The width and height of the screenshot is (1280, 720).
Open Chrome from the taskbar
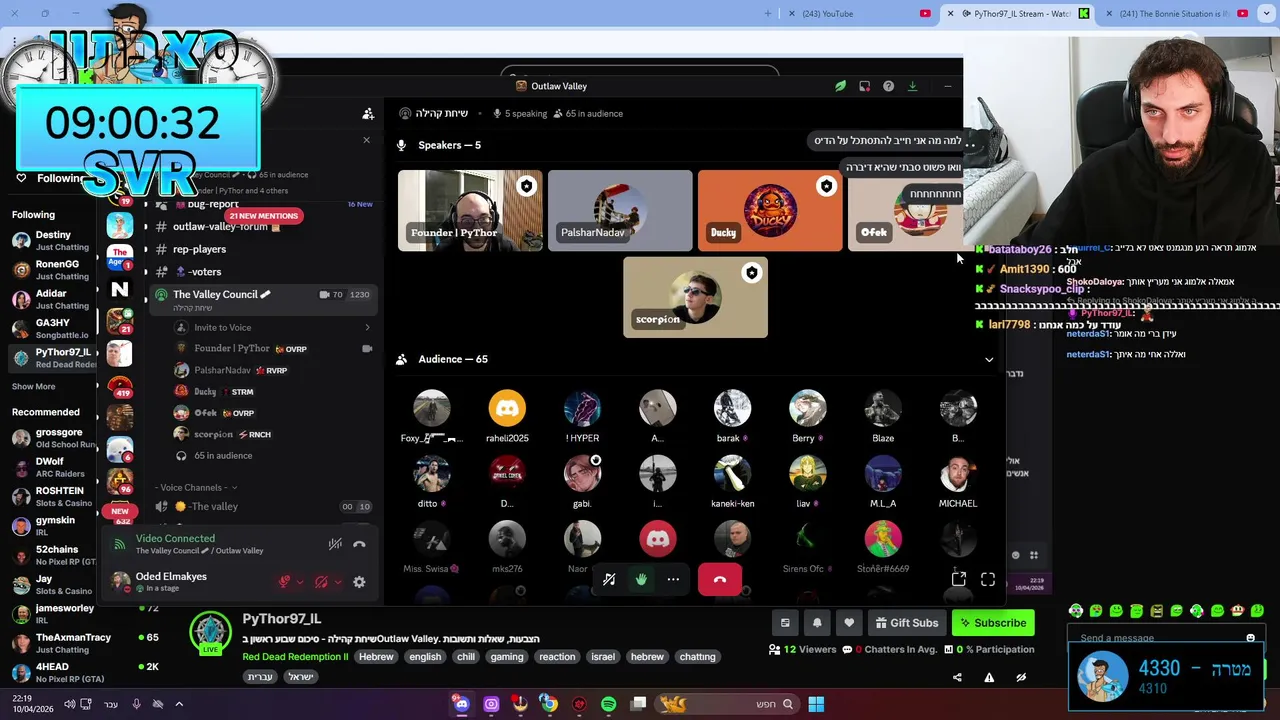pos(549,704)
